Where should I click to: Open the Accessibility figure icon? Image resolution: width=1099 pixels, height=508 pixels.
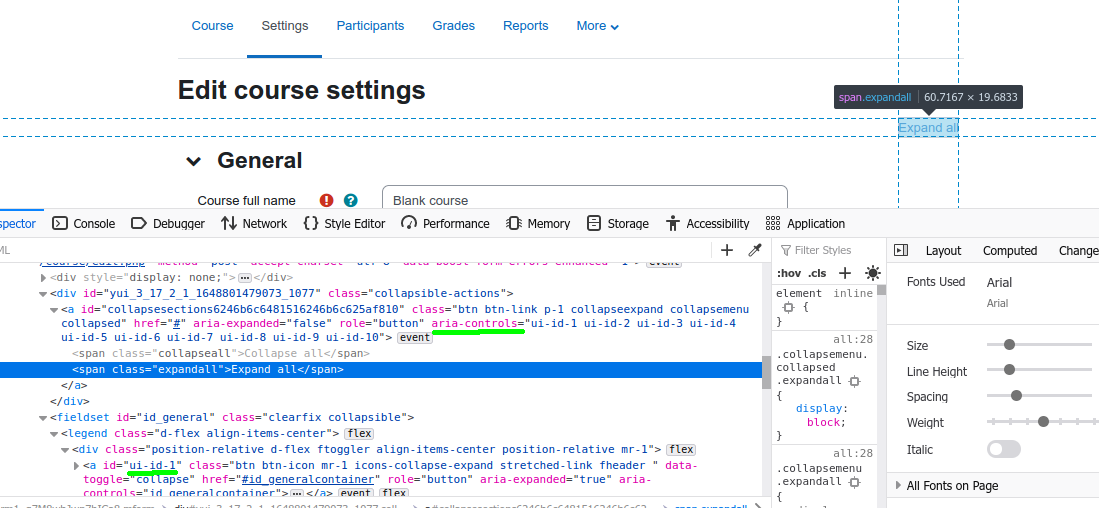click(x=673, y=224)
